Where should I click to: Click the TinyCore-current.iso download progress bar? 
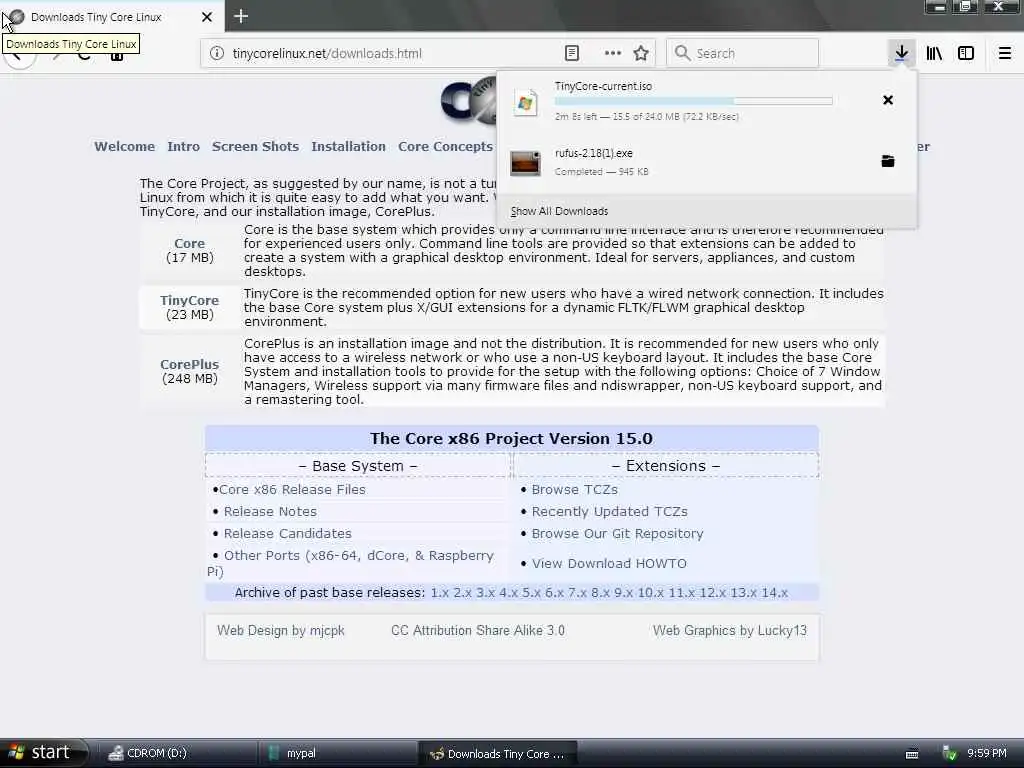pyautogui.click(x=694, y=101)
